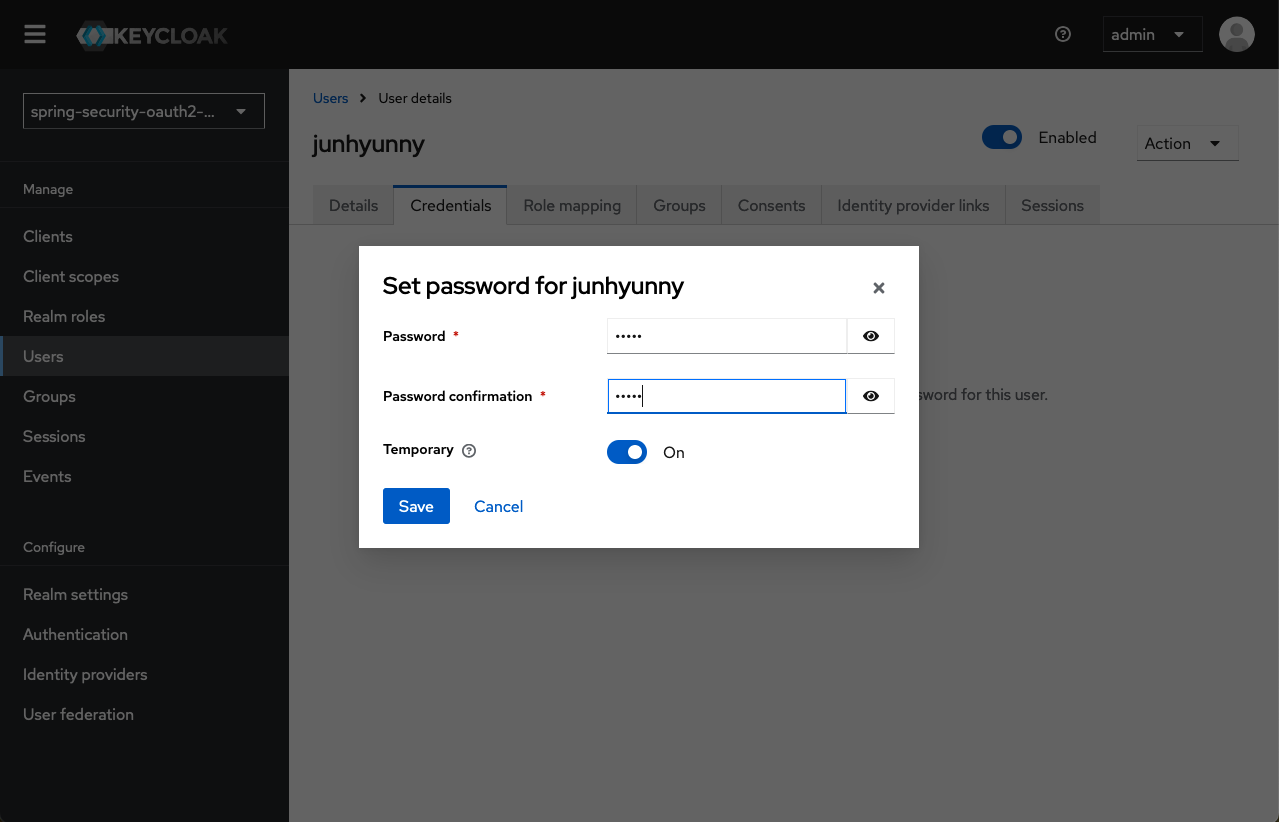Screen dimensions: 1279x822
Task: Open Identity providers in the sidebar
Action: (144, 674)
